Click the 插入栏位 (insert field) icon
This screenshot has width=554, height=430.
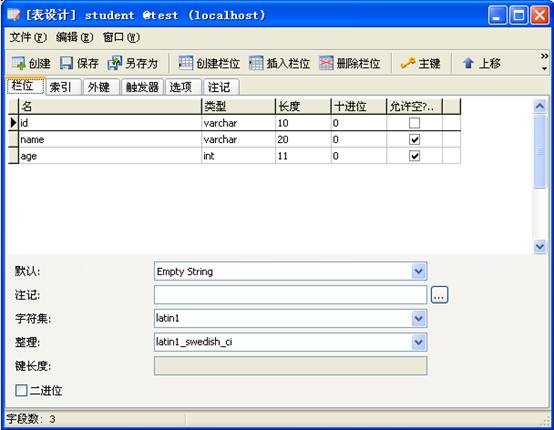[x=256, y=63]
